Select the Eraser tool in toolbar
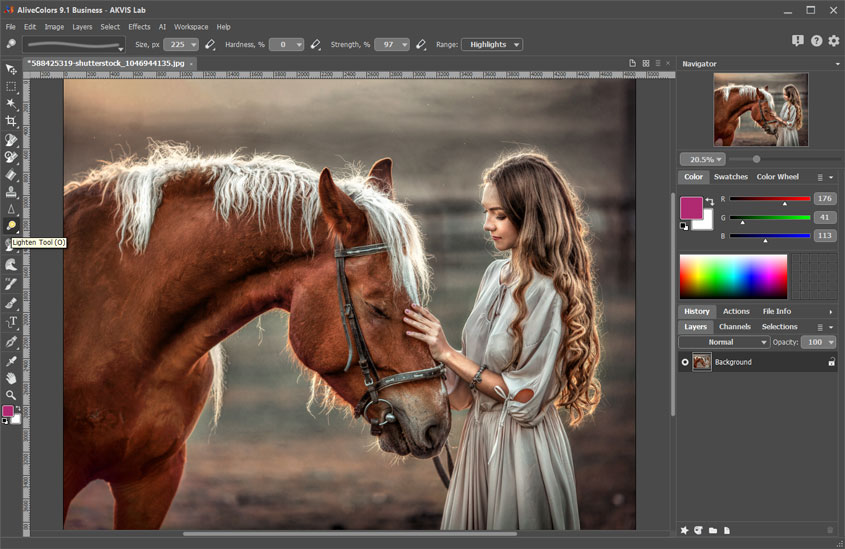Image resolution: width=845 pixels, height=549 pixels. point(11,175)
